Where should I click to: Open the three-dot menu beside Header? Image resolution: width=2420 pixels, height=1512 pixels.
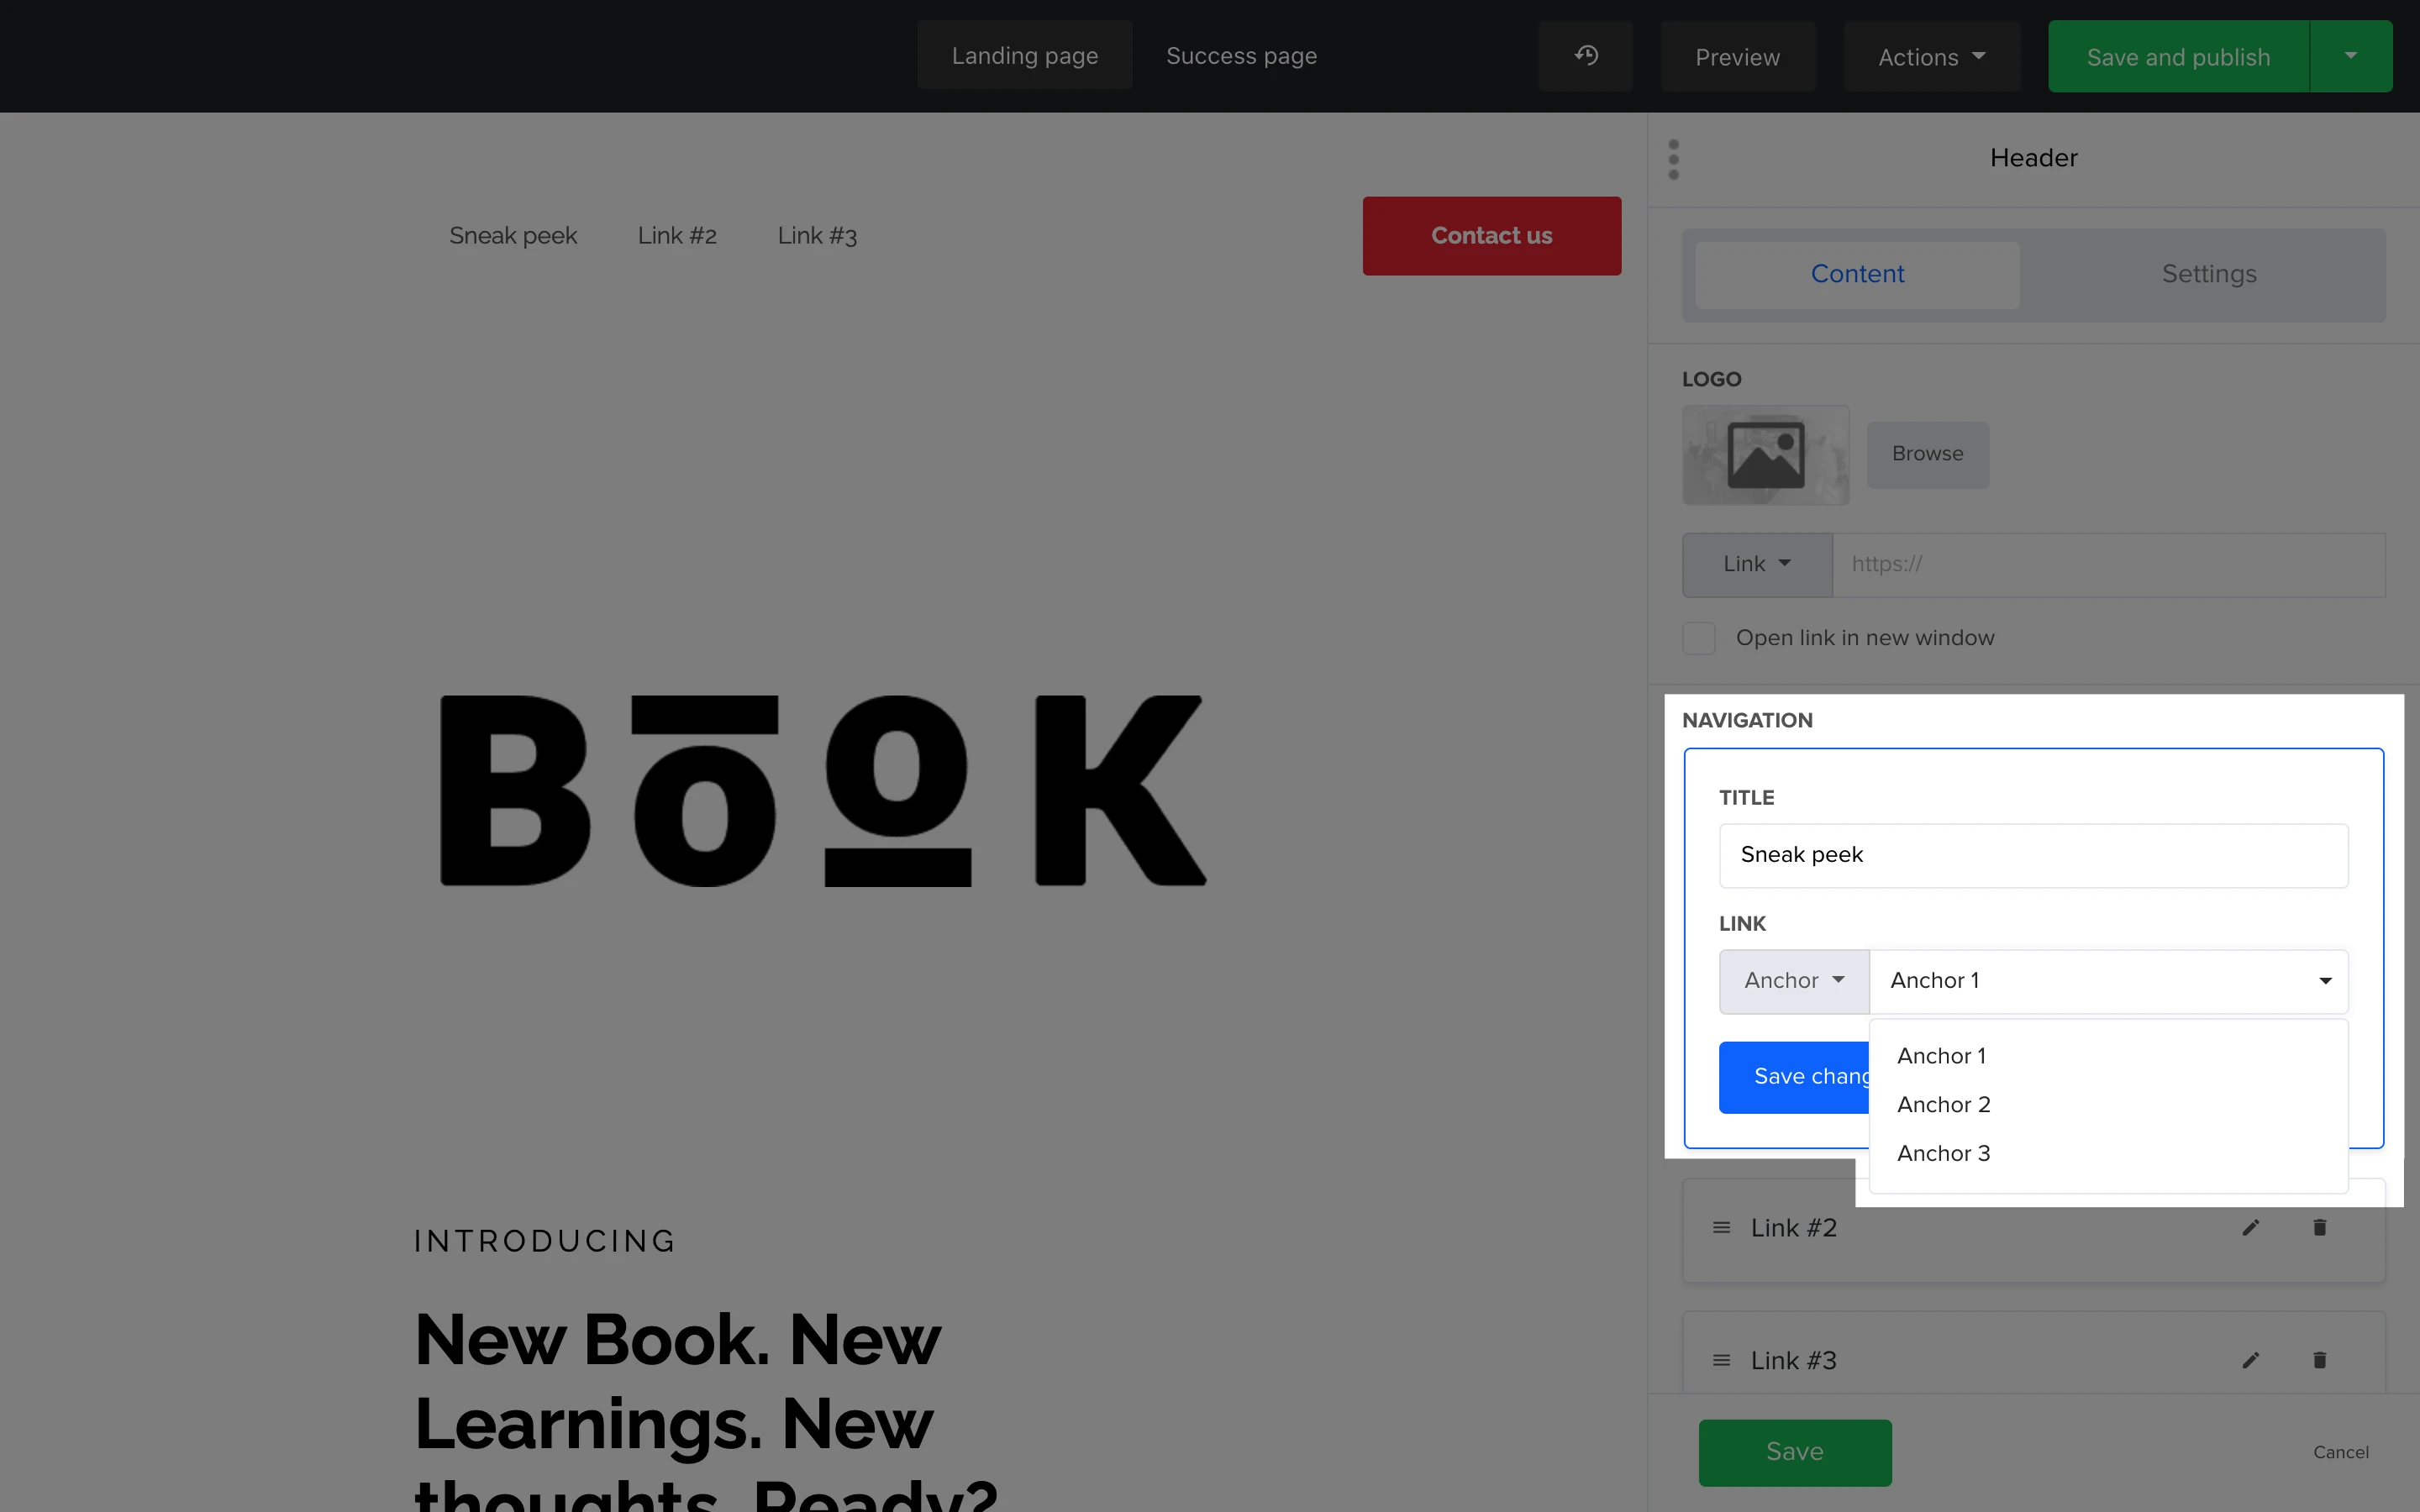(1673, 159)
